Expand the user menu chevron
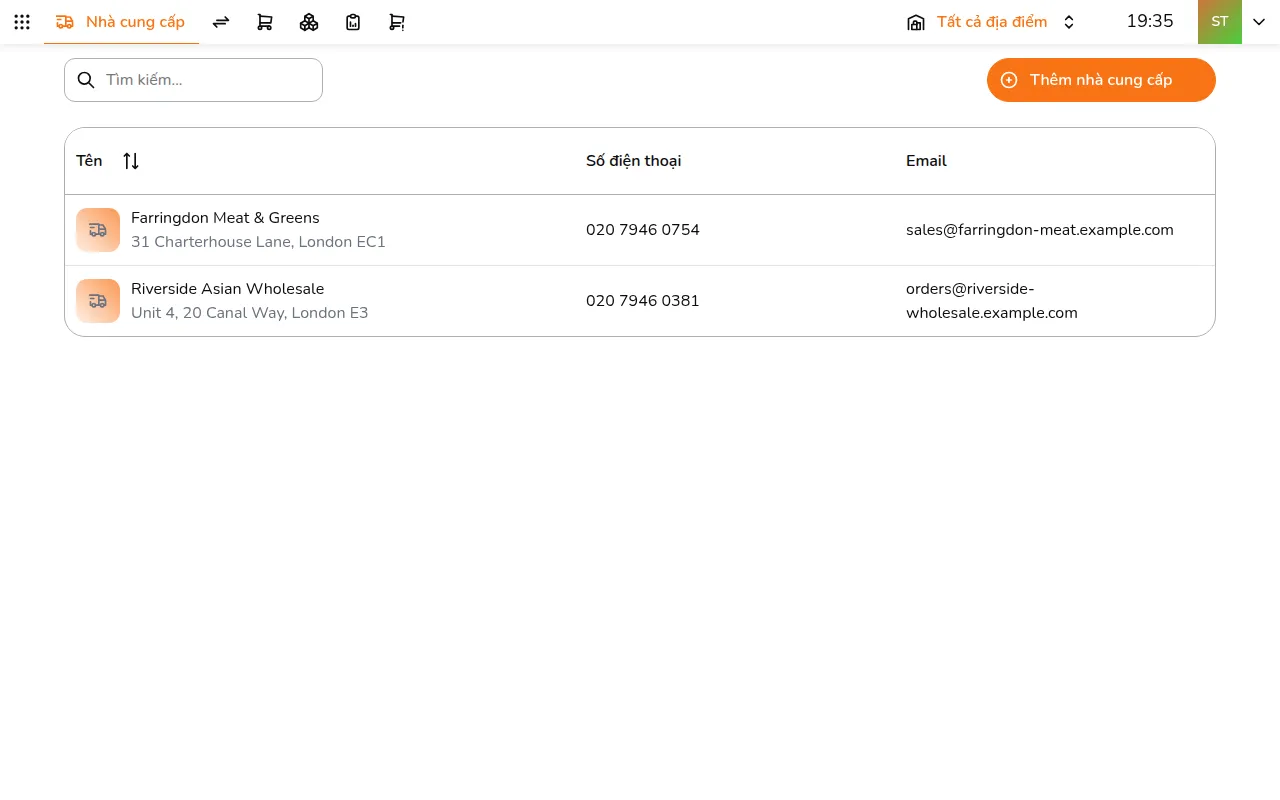 point(1259,22)
